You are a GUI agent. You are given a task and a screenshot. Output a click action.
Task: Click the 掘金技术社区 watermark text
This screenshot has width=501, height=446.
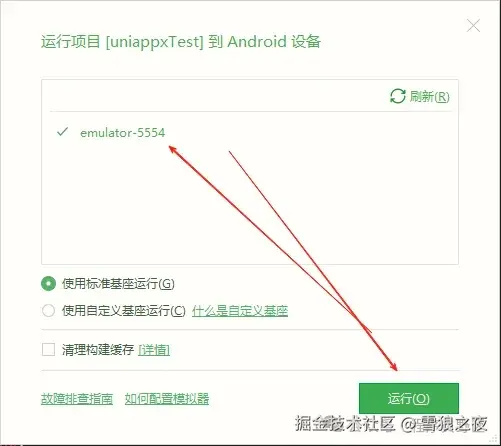345,424
